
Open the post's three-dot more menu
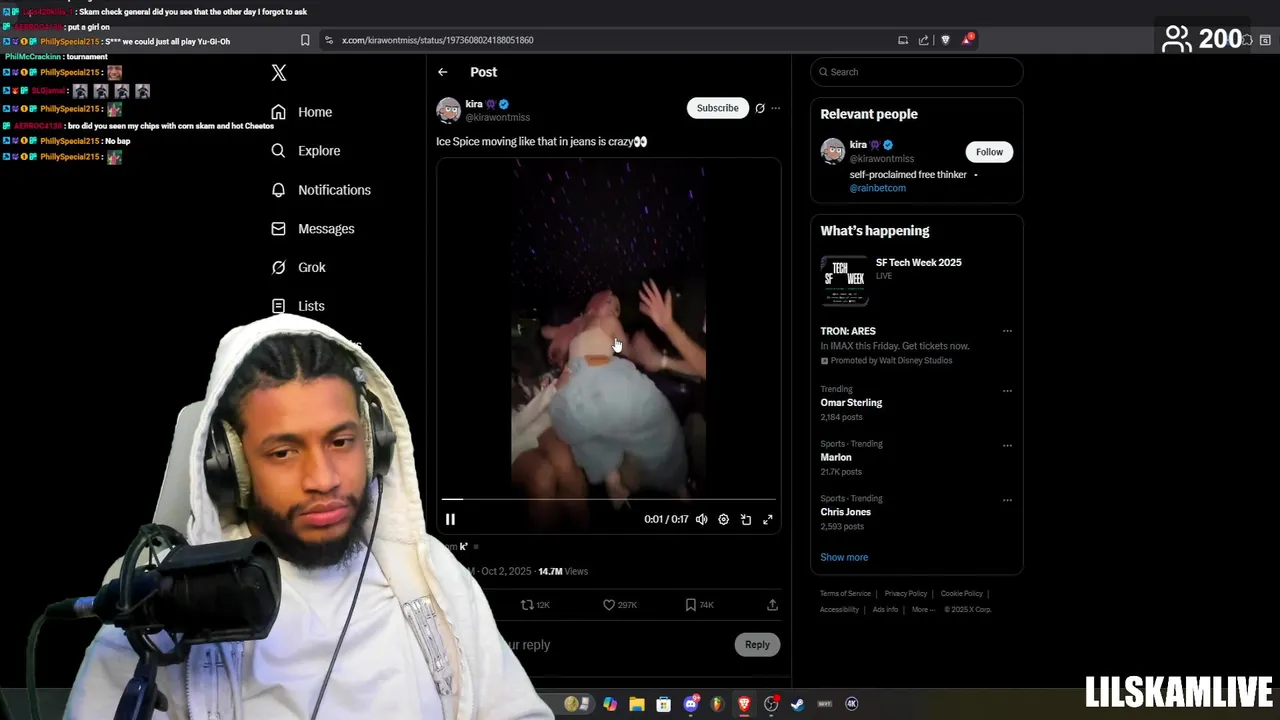pyautogui.click(x=775, y=108)
